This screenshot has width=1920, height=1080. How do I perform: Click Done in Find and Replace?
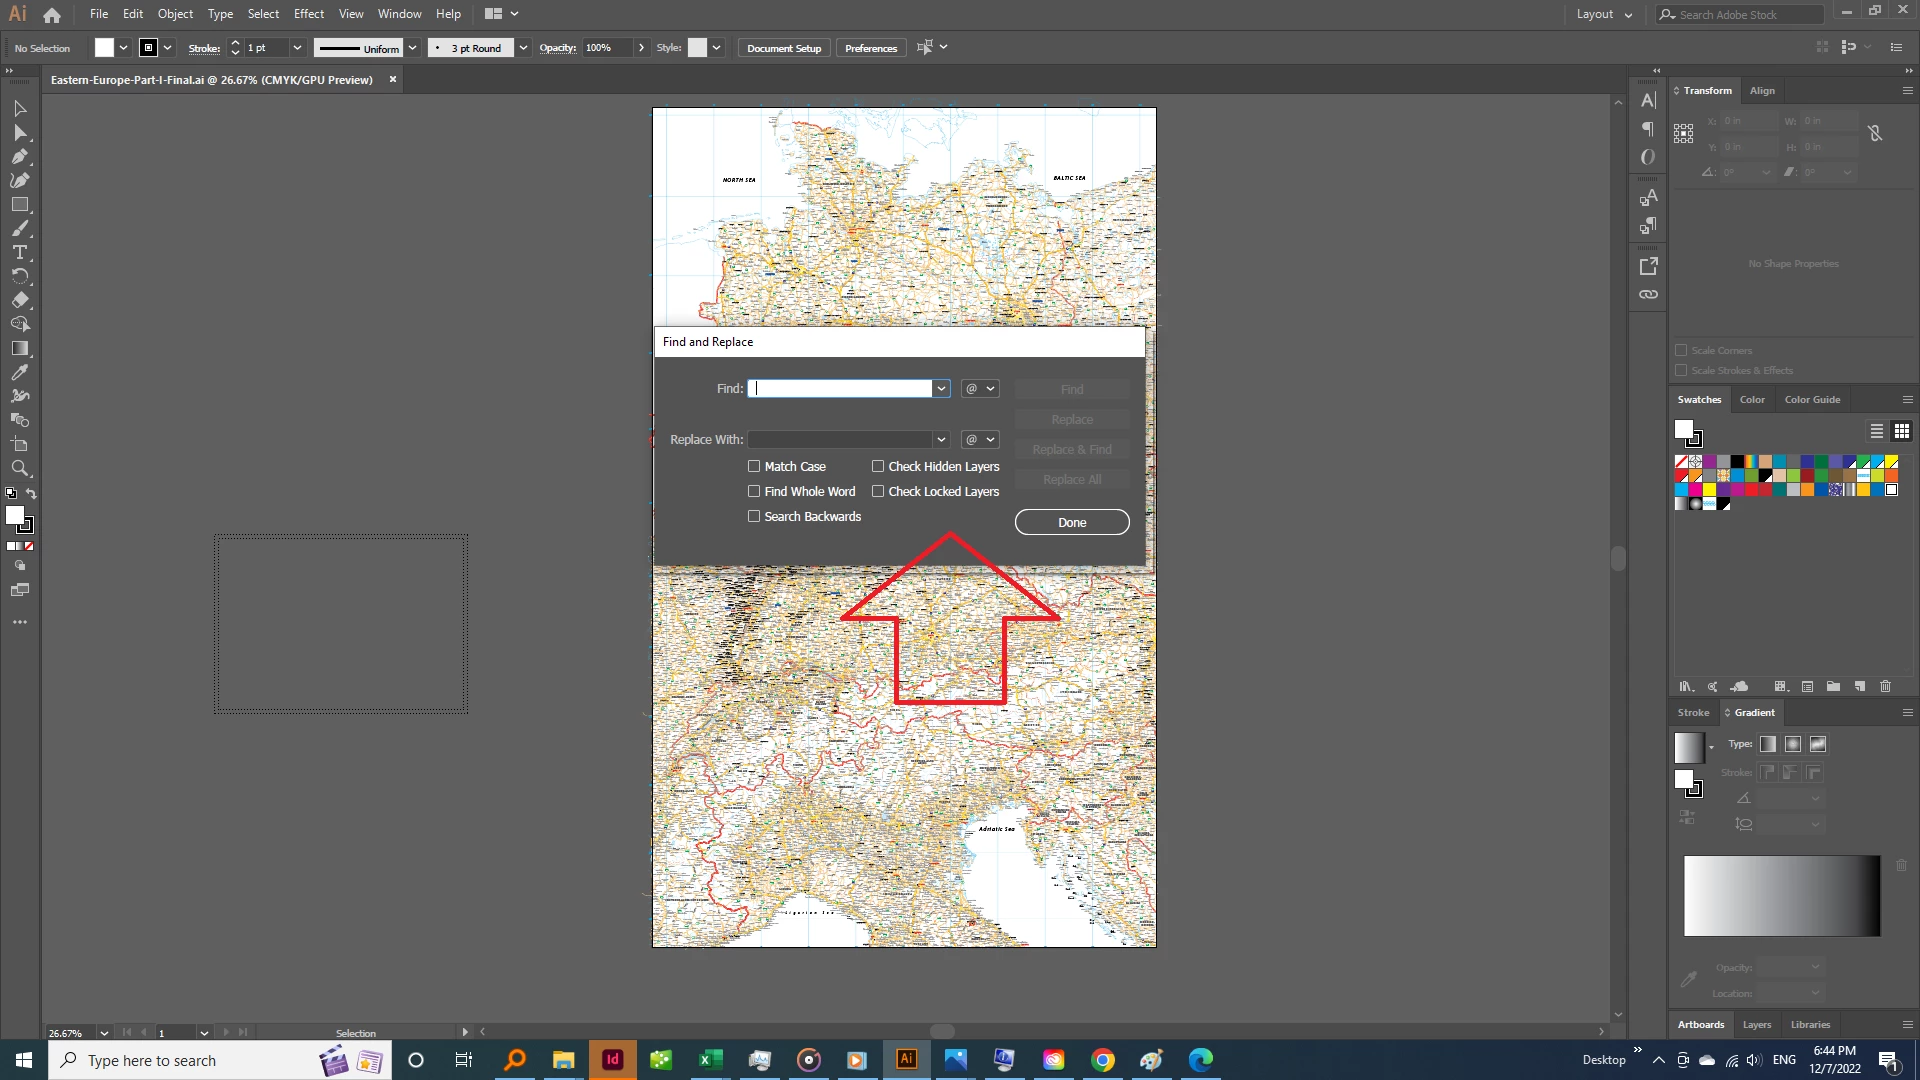coord(1072,522)
